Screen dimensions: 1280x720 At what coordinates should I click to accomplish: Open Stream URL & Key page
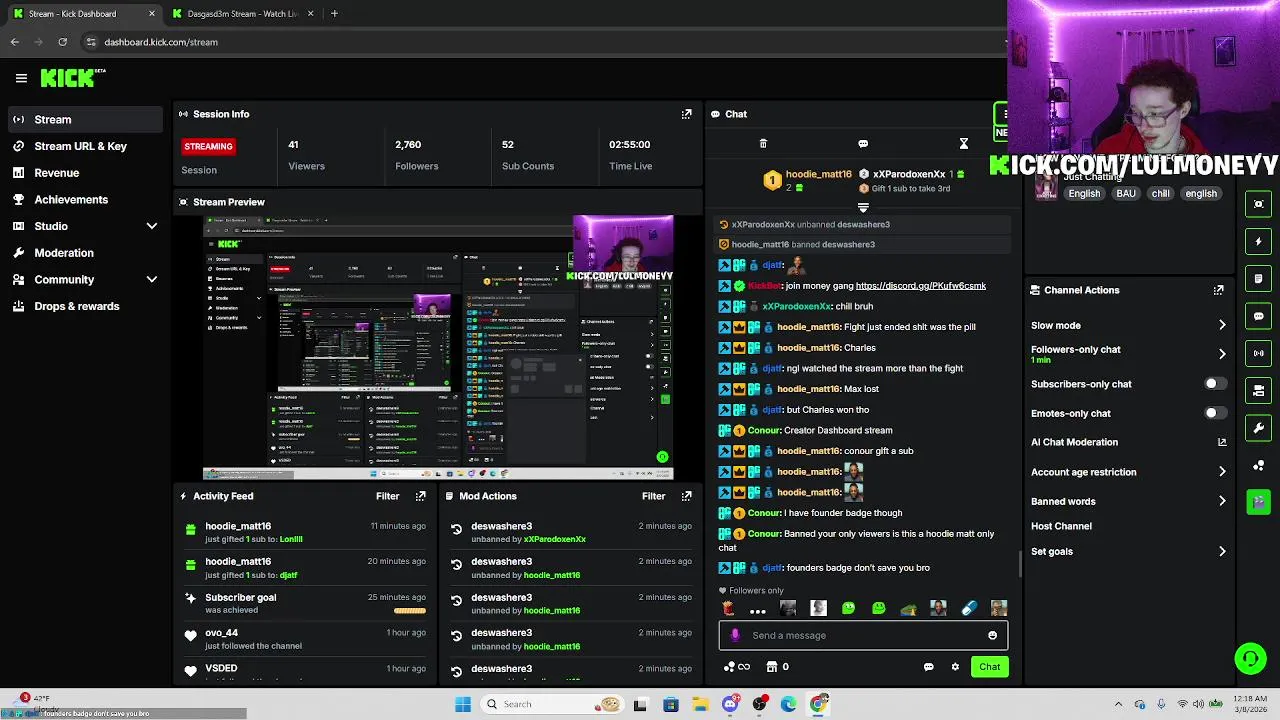85,146
